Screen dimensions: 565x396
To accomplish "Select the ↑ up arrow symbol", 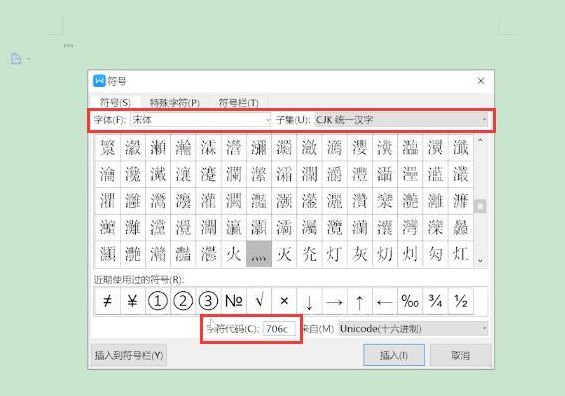I will click(x=360, y=301).
